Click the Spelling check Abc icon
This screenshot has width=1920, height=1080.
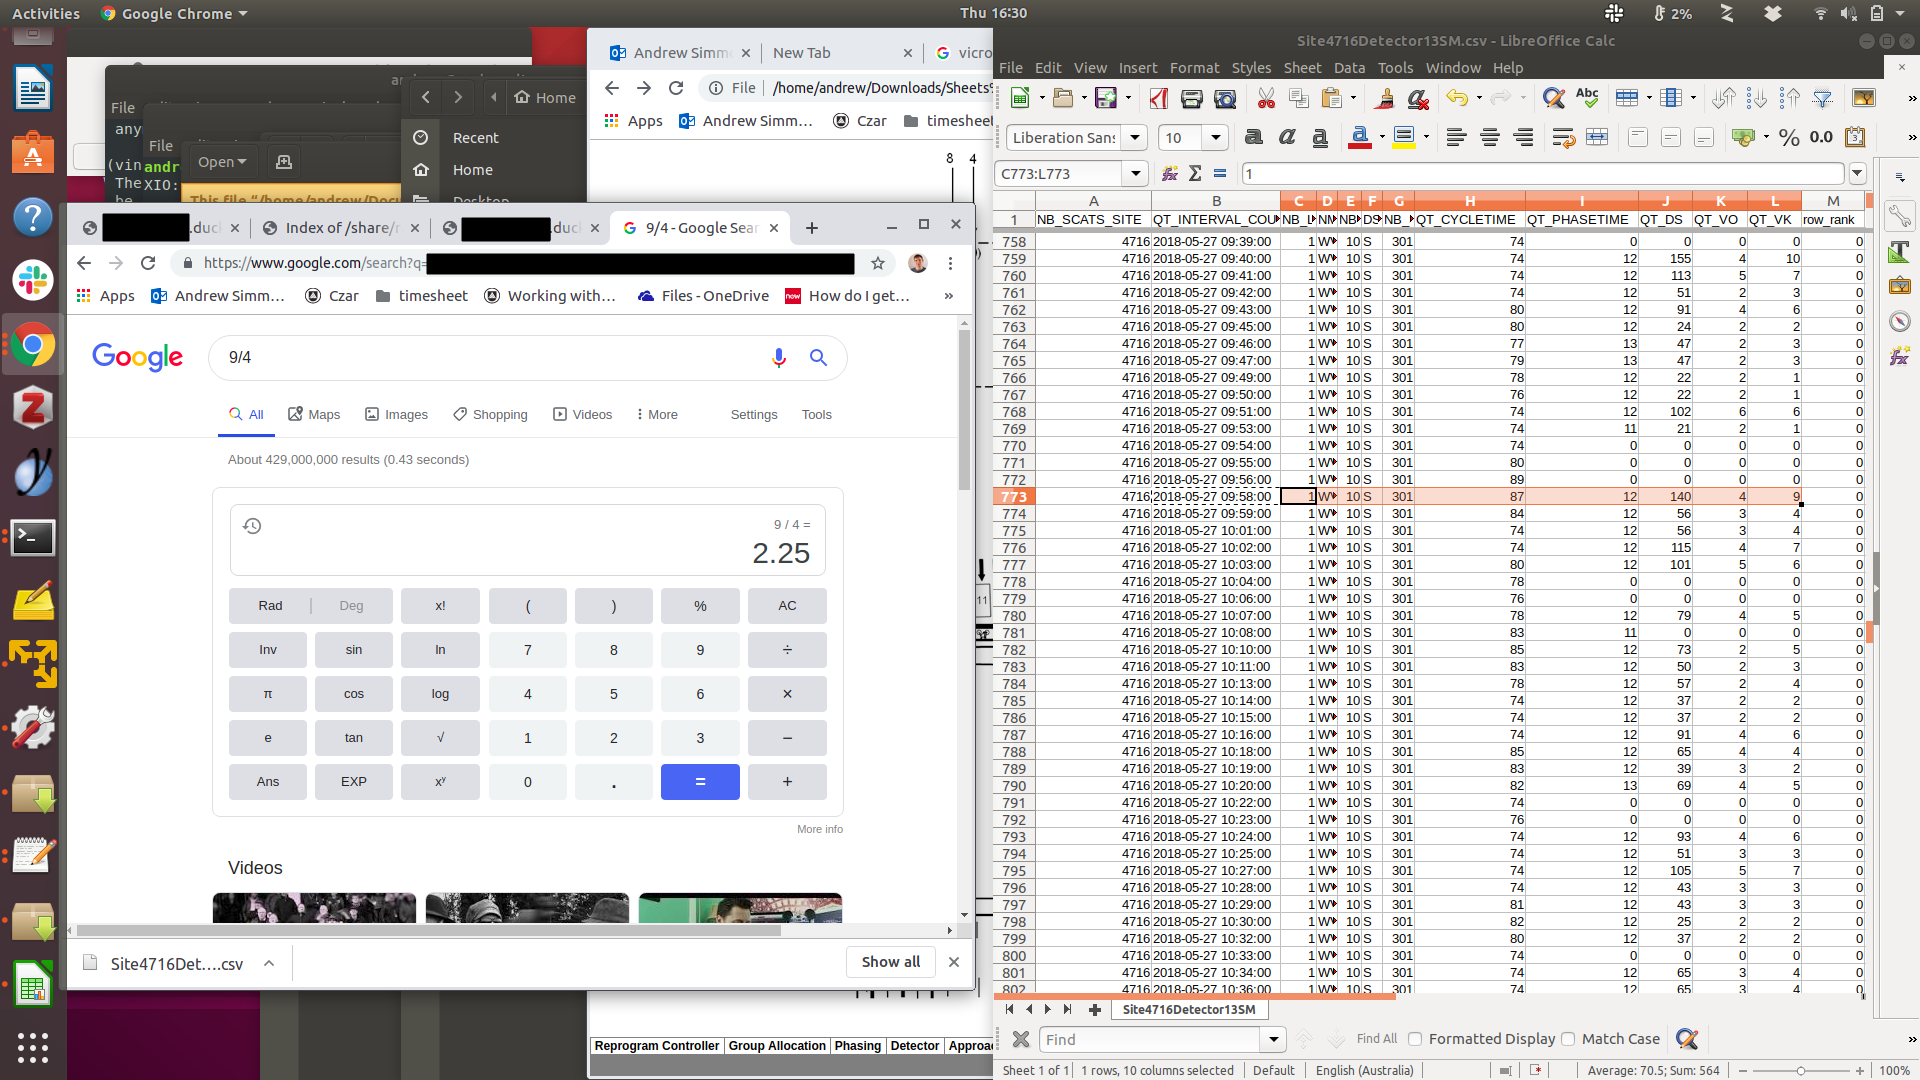[1587, 98]
